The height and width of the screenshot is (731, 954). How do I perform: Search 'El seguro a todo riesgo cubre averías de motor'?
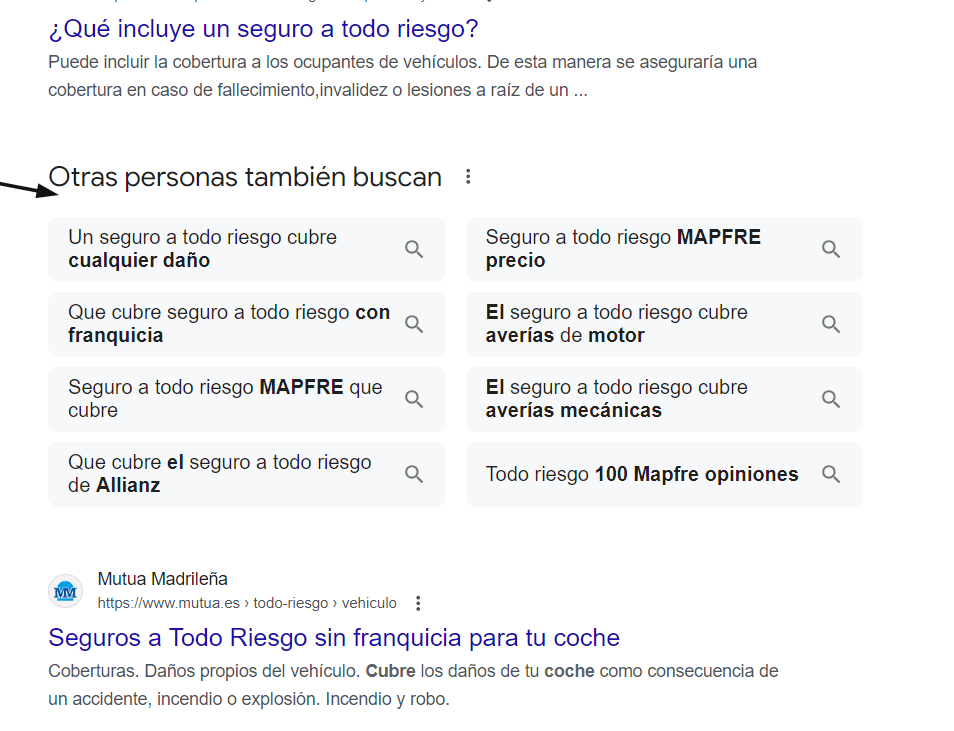[x=664, y=324]
